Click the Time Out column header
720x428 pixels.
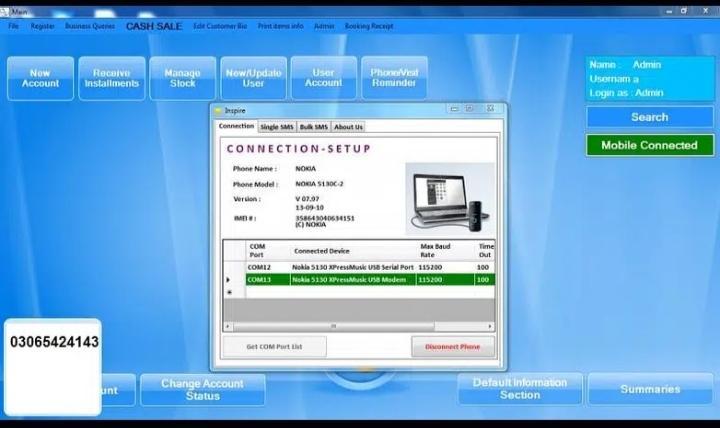tap(485, 251)
